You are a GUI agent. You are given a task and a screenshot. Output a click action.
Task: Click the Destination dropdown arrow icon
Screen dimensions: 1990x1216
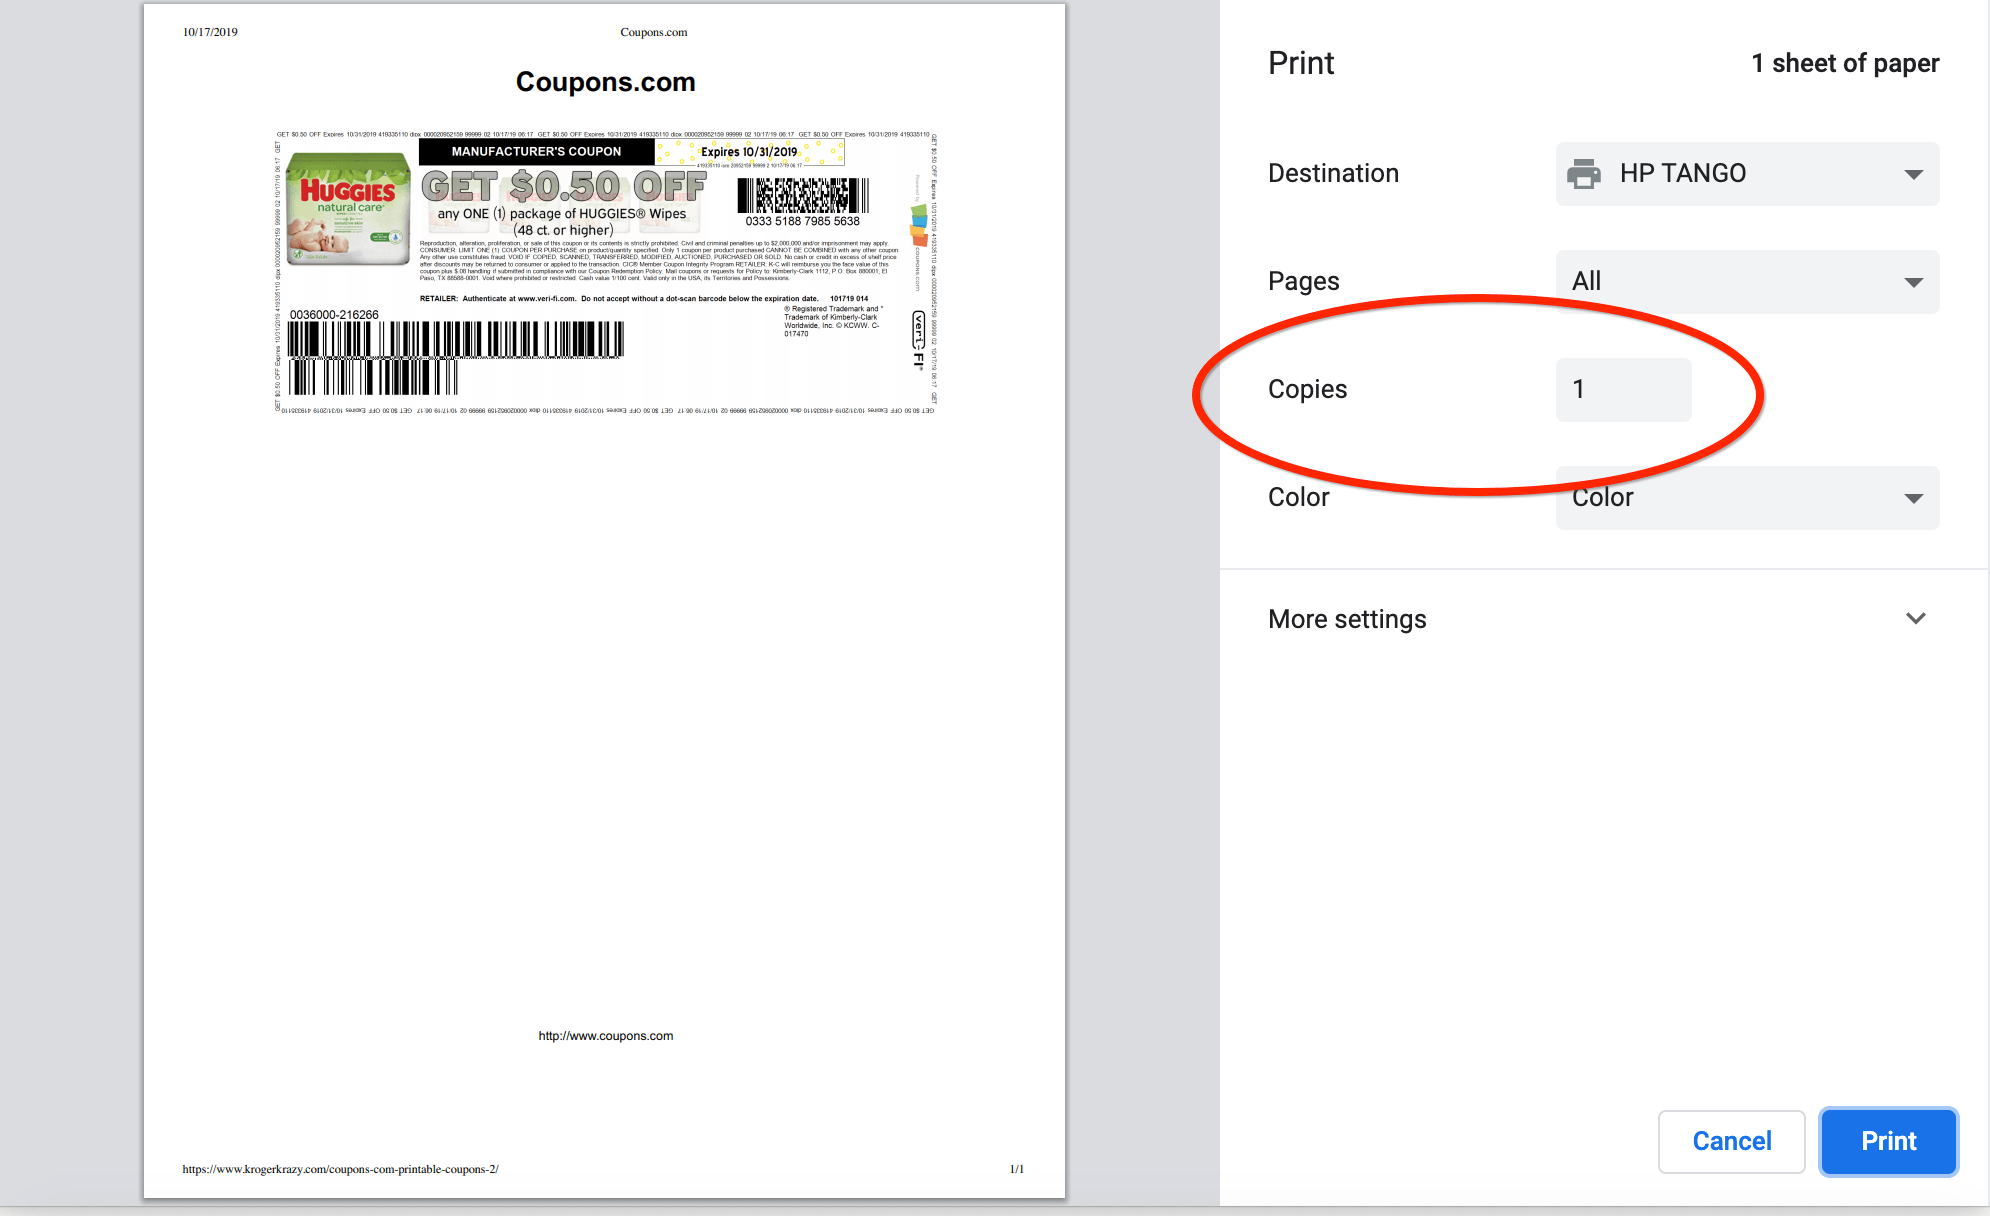[x=1913, y=173]
